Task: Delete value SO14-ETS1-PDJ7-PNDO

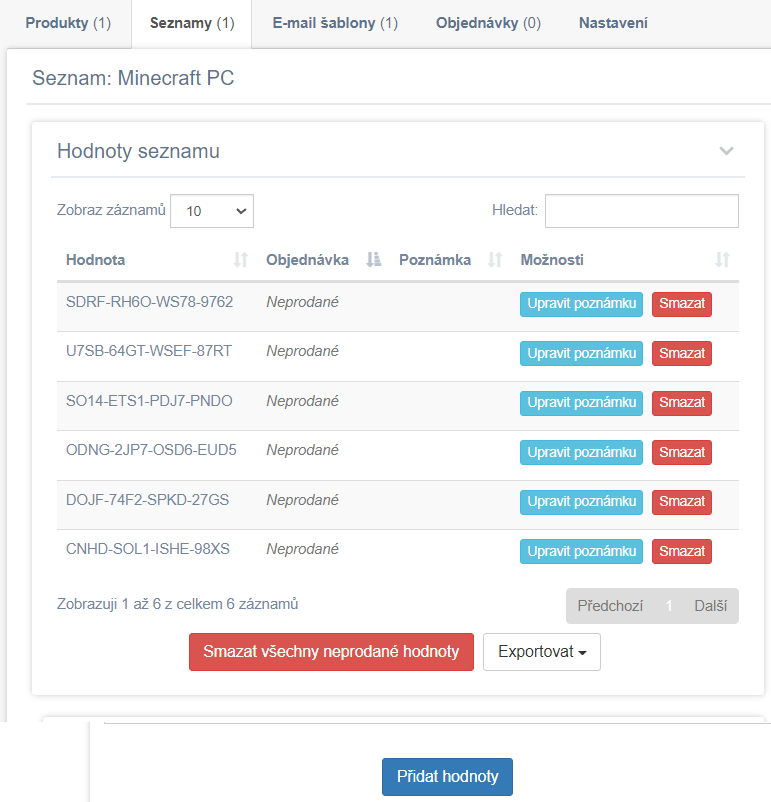Action: (681, 403)
